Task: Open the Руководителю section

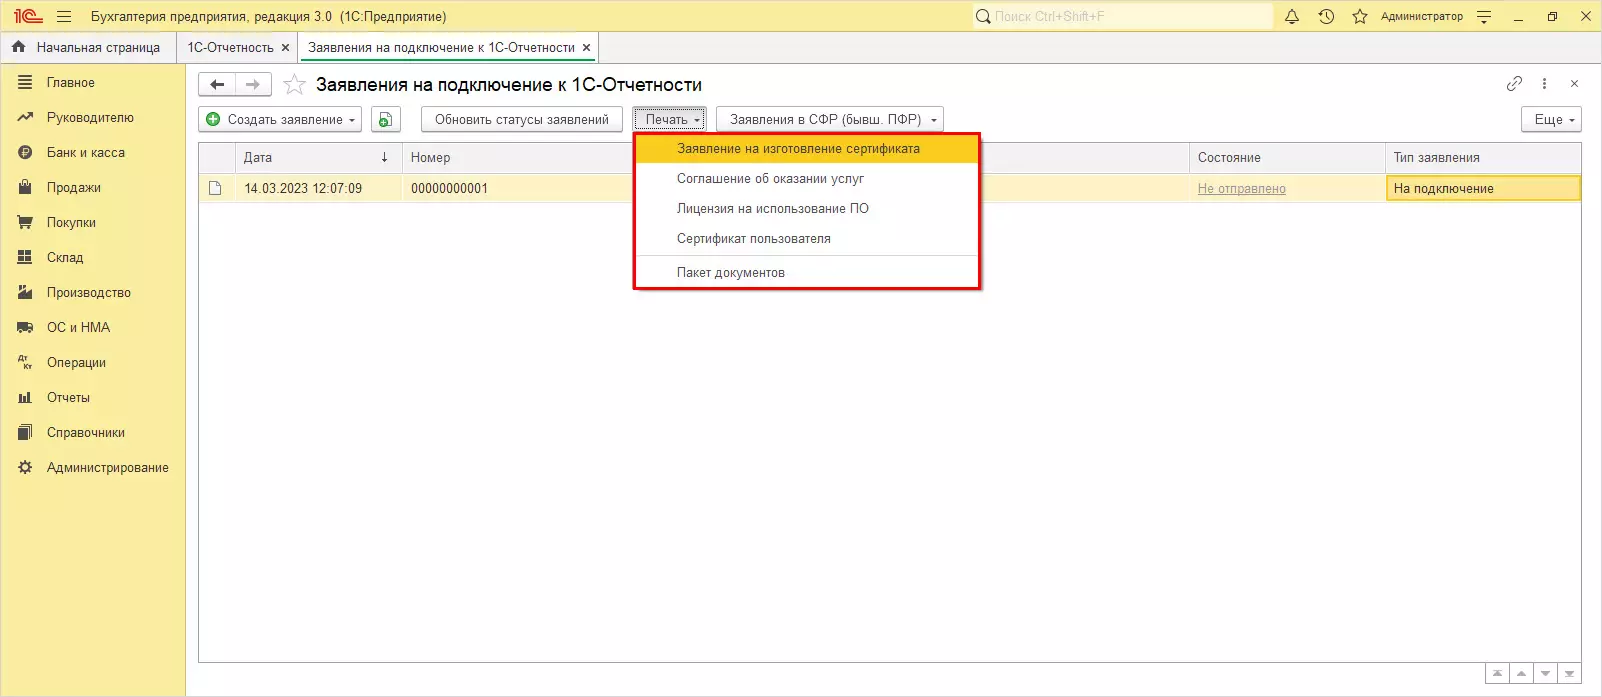Action: click(92, 118)
